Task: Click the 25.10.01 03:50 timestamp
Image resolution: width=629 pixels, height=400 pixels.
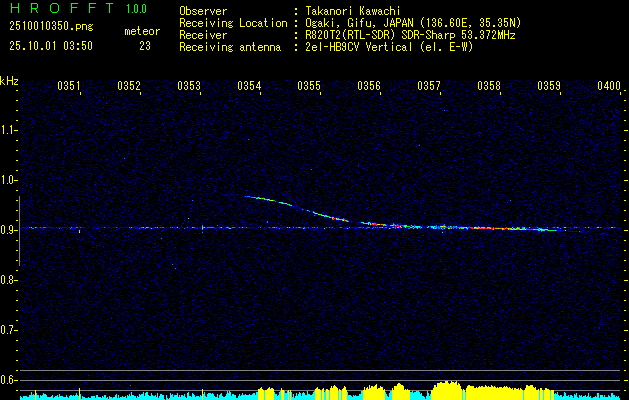Action: coord(50,46)
